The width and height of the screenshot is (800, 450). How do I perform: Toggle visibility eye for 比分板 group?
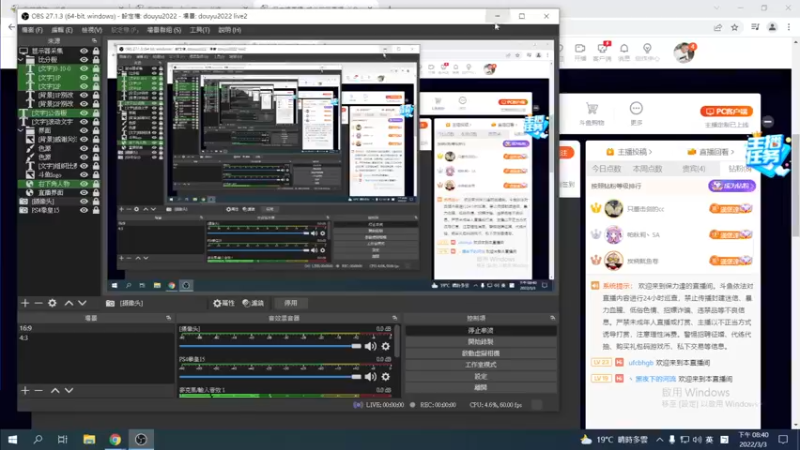pos(84,60)
